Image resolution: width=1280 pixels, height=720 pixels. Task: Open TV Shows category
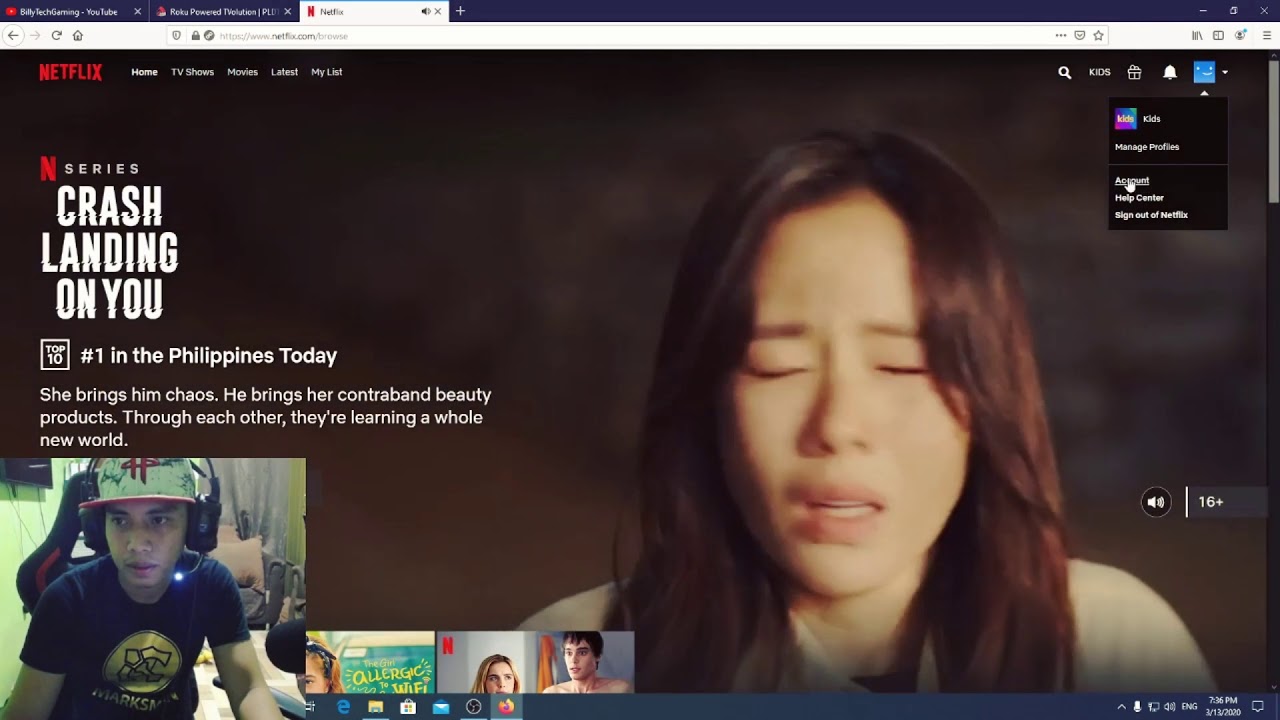click(x=192, y=72)
